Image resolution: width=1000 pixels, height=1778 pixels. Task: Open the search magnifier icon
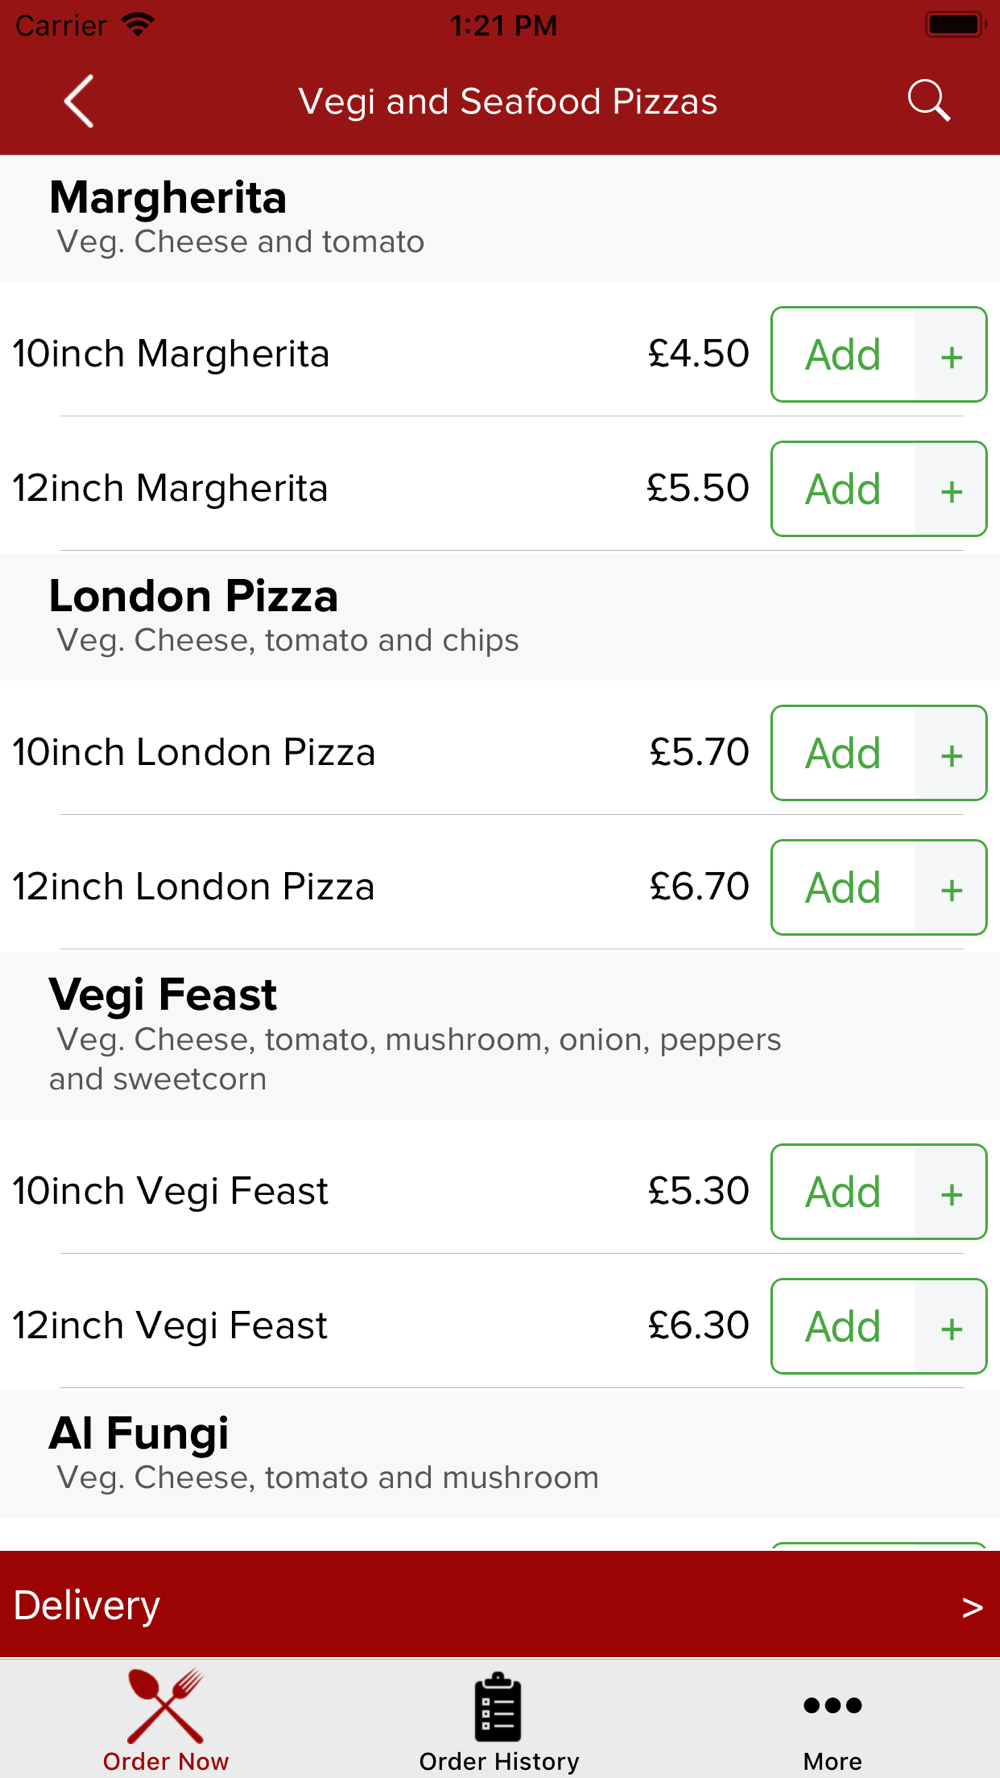[x=928, y=101]
